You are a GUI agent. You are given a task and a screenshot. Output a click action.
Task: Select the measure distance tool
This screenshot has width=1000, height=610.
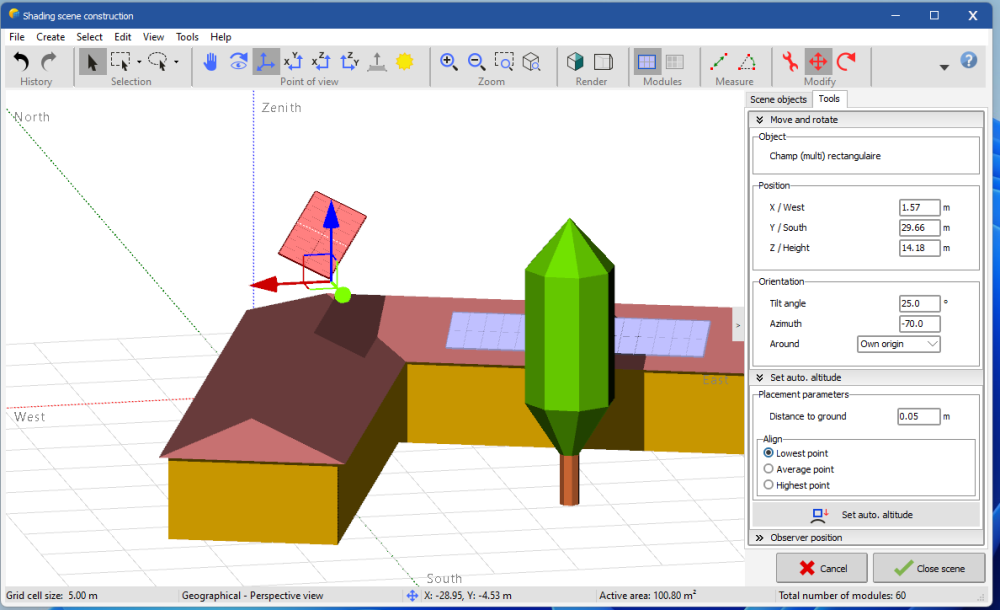tap(719, 62)
